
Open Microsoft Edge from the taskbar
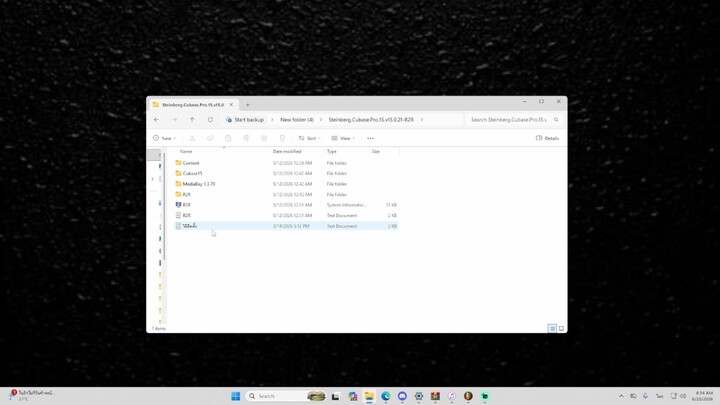pyautogui.click(x=386, y=396)
